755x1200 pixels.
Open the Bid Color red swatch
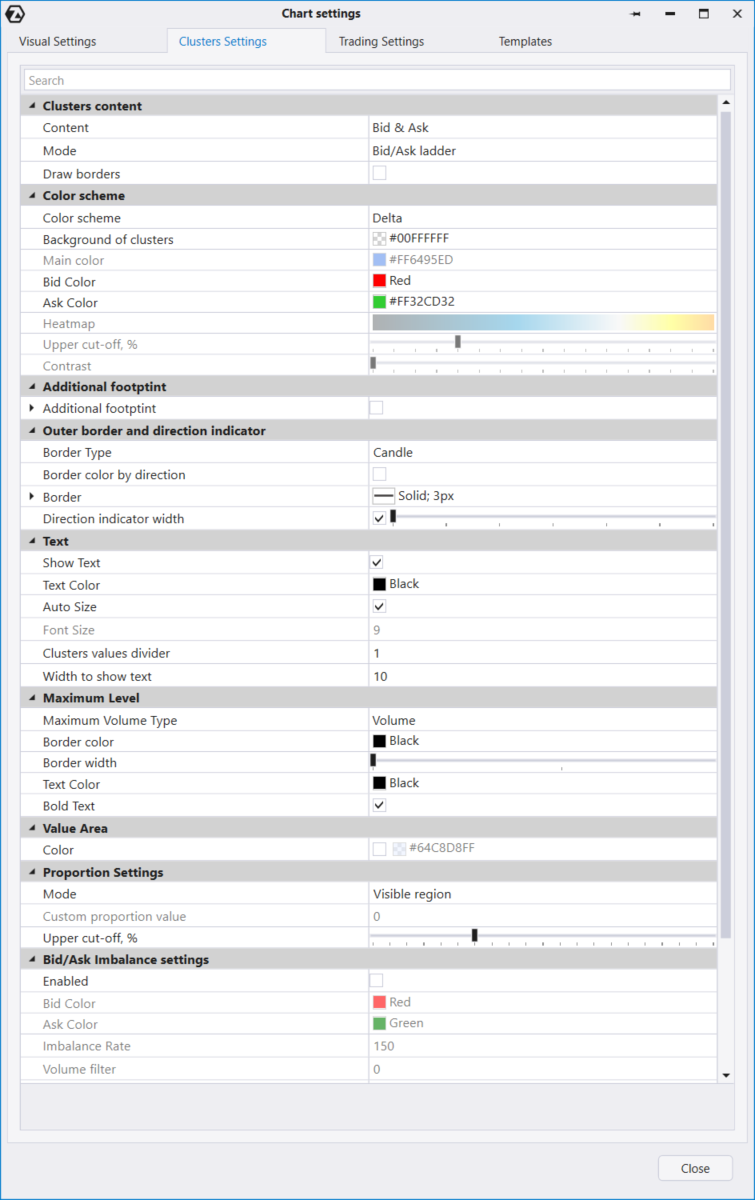pos(379,281)
